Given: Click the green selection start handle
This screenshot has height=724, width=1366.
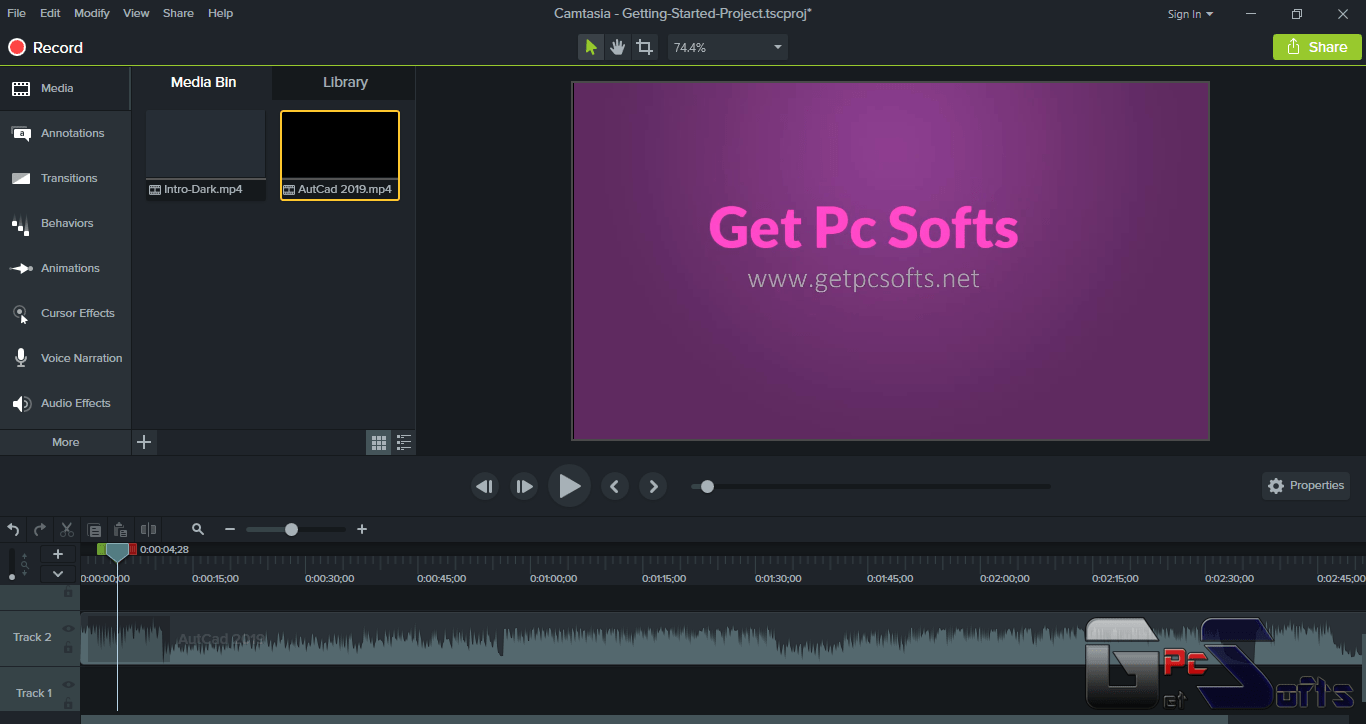Looking at the screenshot, I should point(101,549).
